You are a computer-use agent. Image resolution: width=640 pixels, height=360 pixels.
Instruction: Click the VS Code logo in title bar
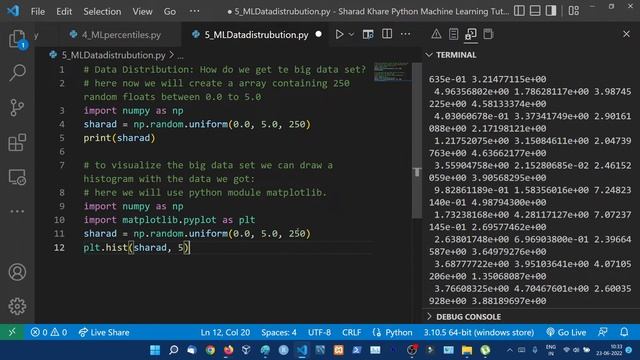13,11
